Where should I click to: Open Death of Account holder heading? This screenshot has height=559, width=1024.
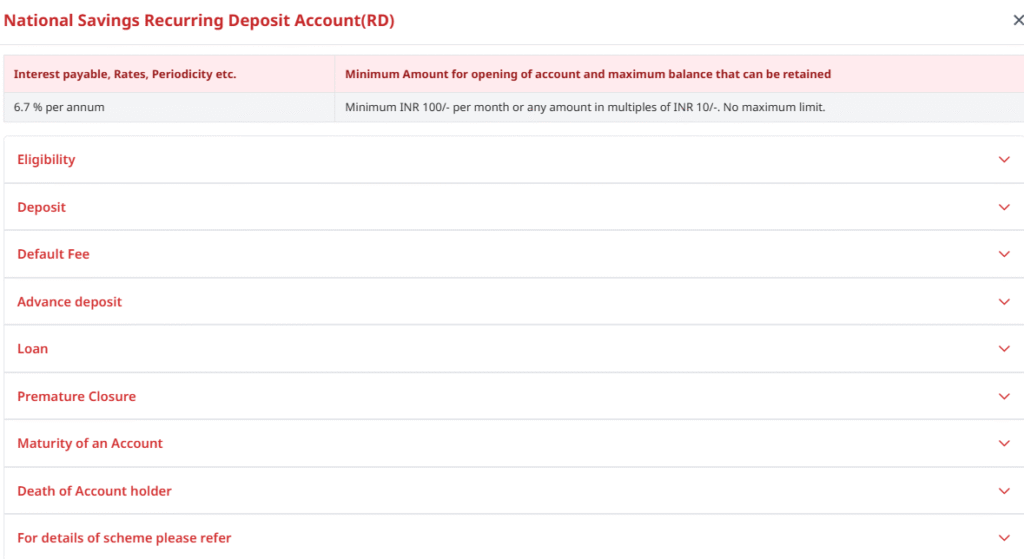[x=94, y=491]
